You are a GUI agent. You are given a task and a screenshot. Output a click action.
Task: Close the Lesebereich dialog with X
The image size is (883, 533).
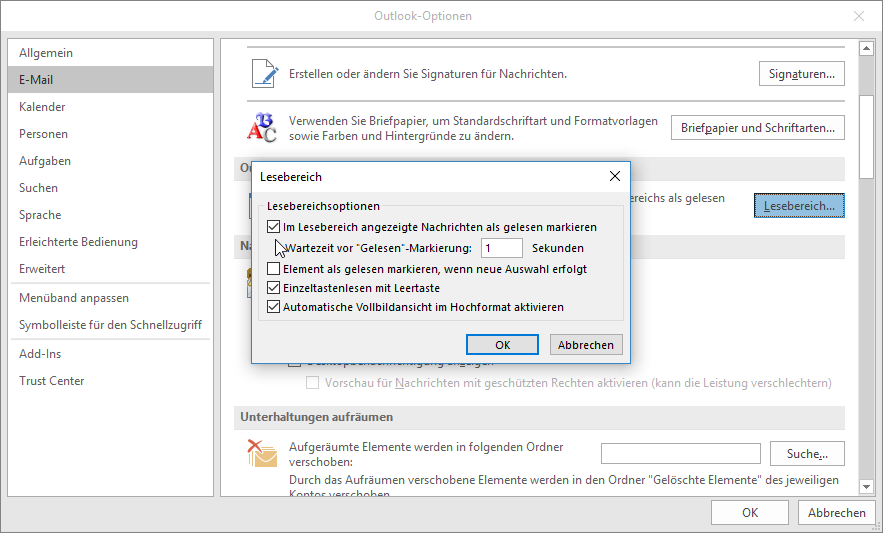click(x=614, y=176)
